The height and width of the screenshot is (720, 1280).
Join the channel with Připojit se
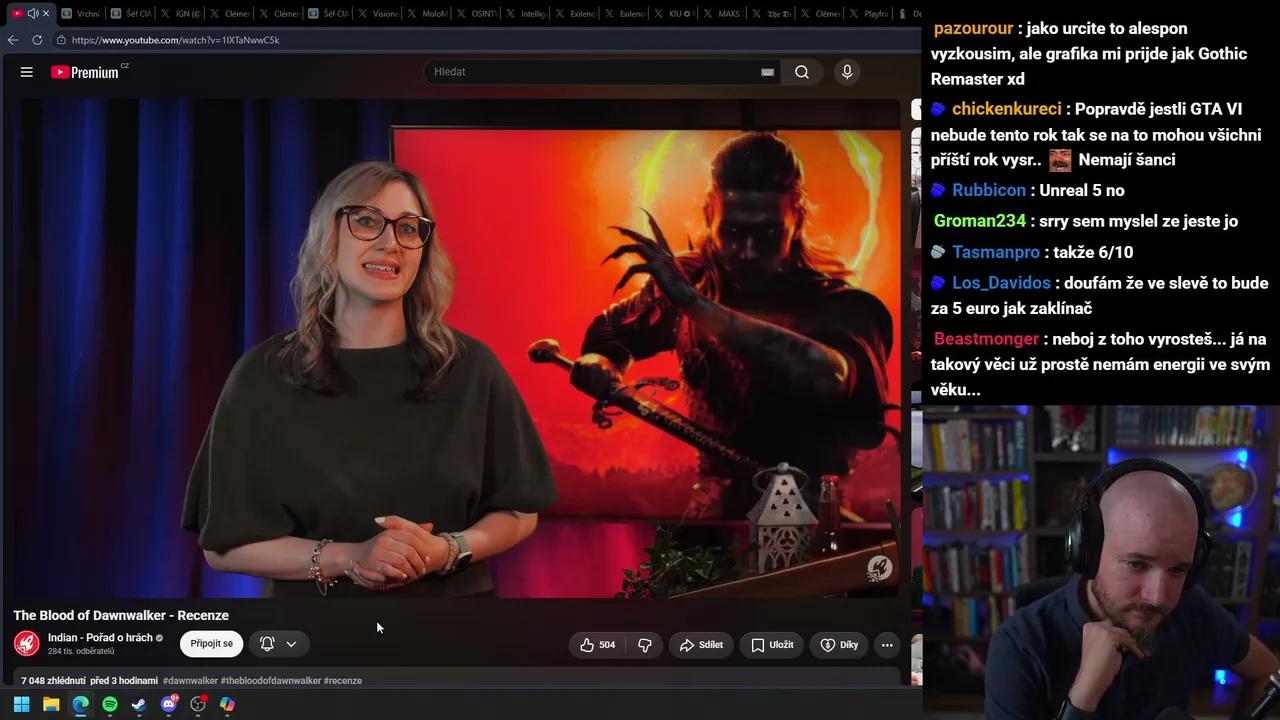(211, 644)
